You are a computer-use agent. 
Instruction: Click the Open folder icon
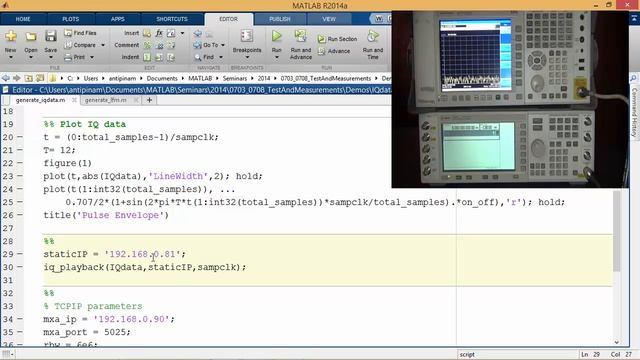31,37
